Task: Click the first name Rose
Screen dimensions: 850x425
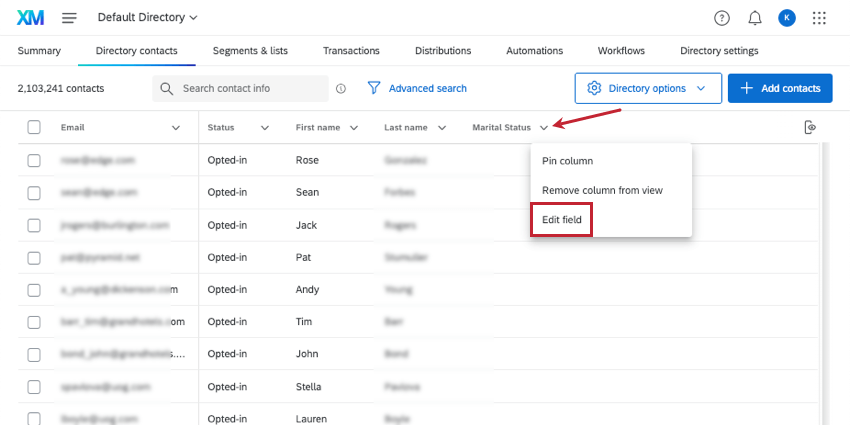Action: (x=307, y=160)
